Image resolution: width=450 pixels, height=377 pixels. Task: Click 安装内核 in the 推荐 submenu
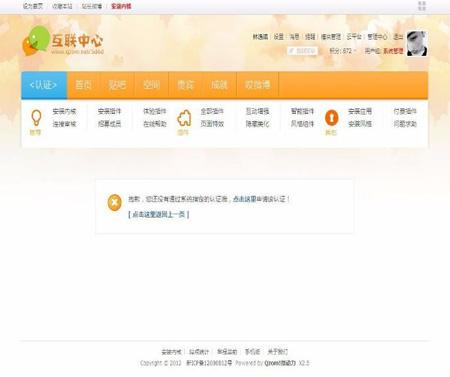(64, 111)
